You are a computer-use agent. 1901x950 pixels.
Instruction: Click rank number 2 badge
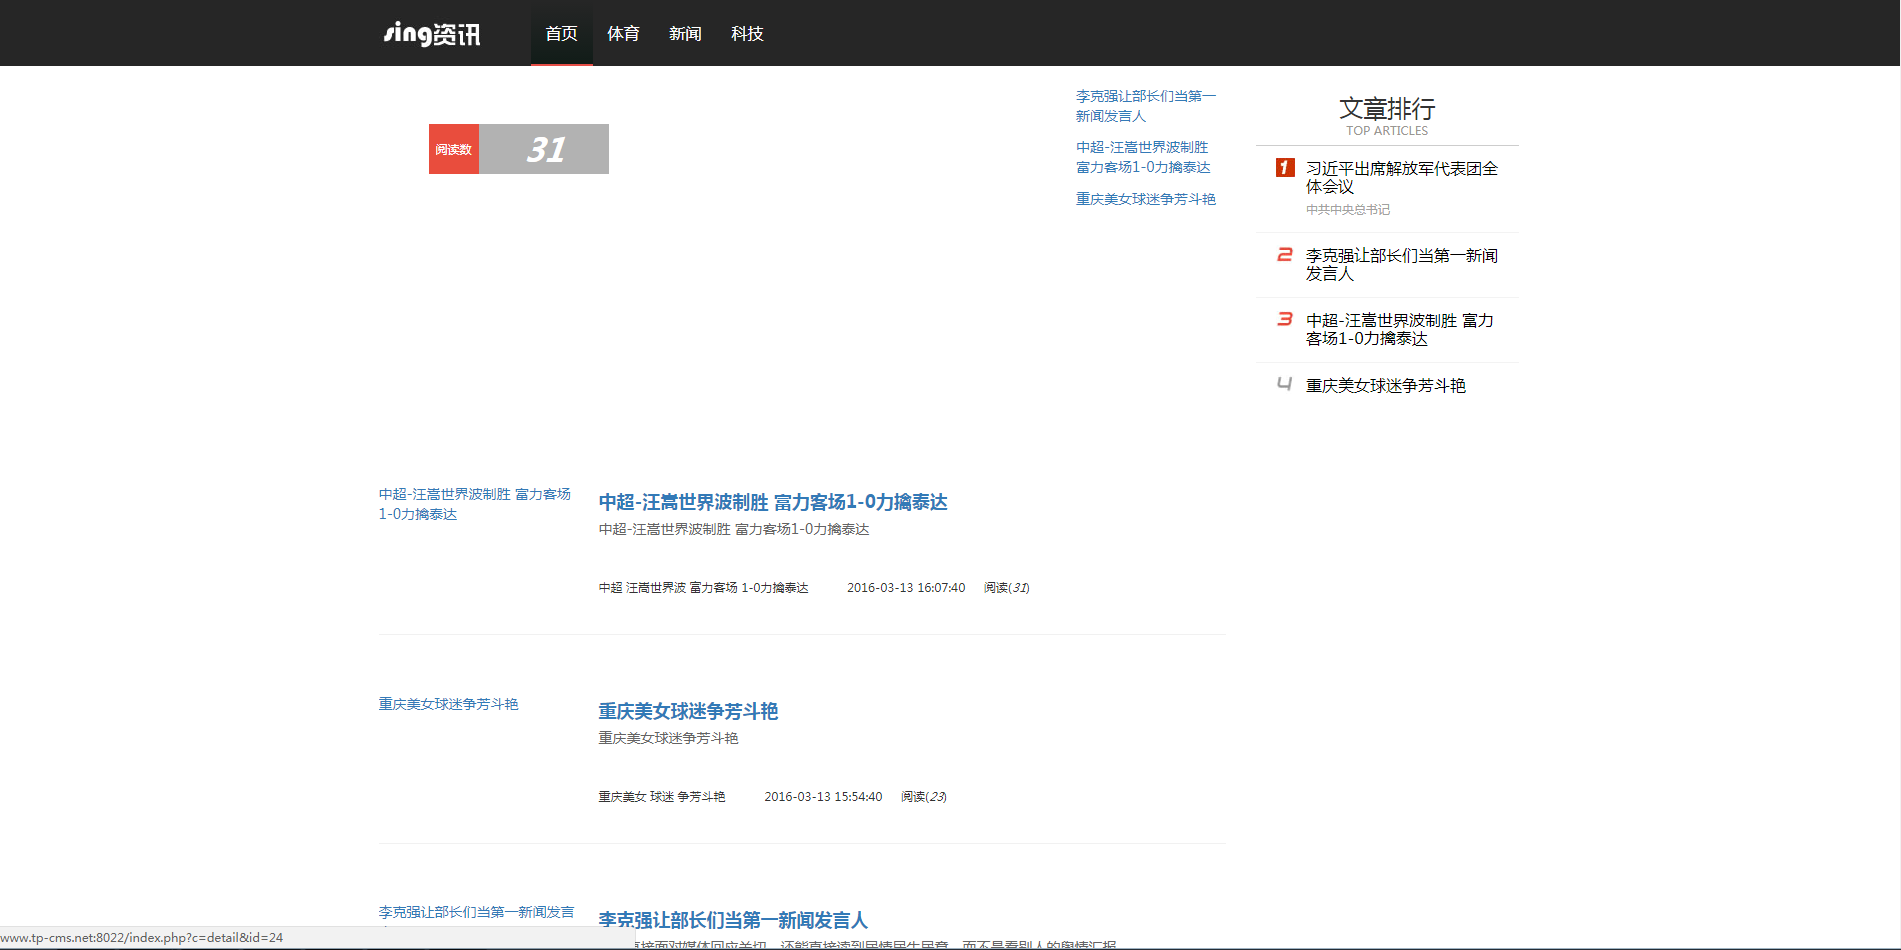point(1285,255)
